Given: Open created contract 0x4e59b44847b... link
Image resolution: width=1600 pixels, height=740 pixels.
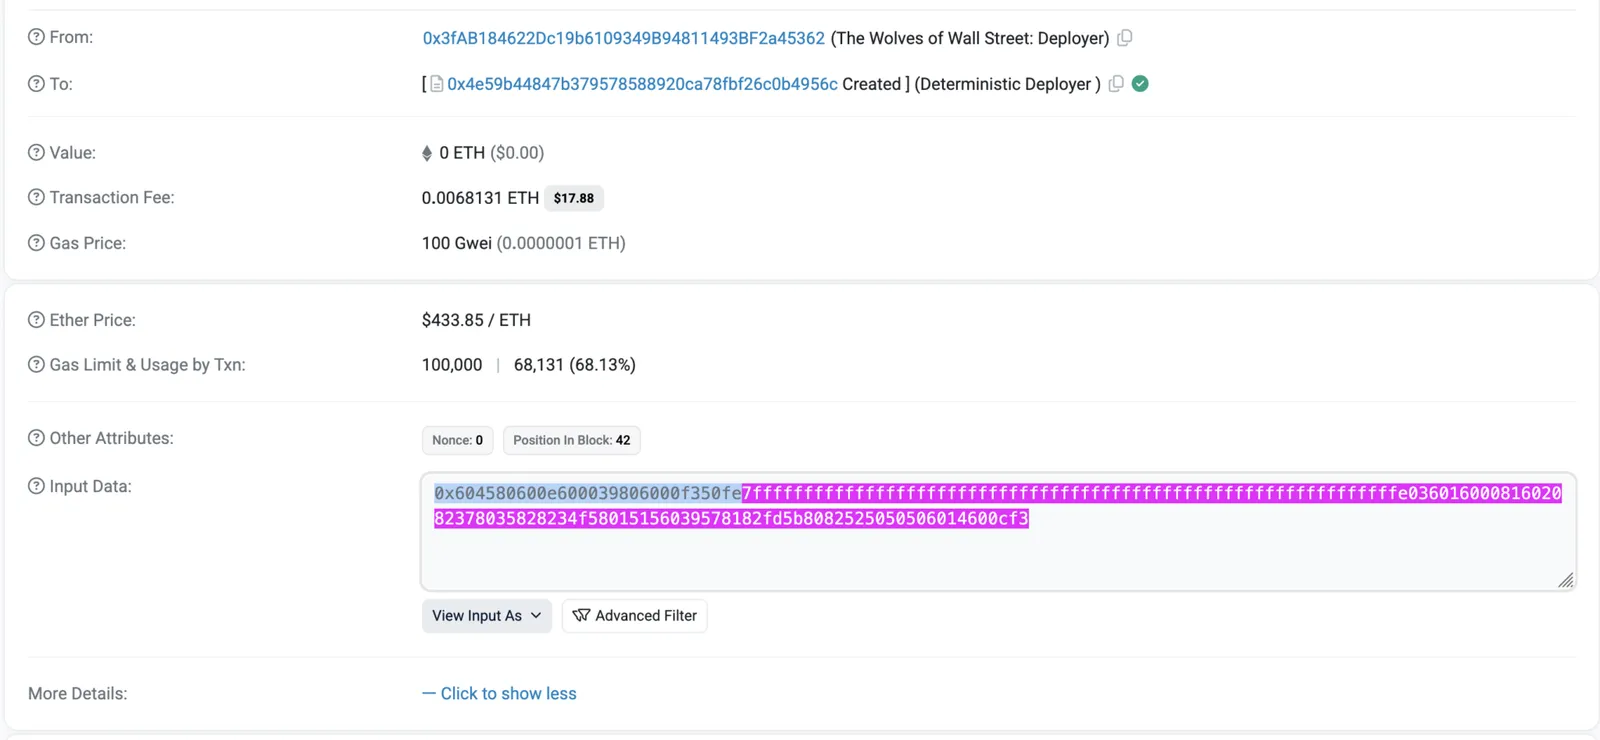Looking at the screenshot, I should coord(642,85).
